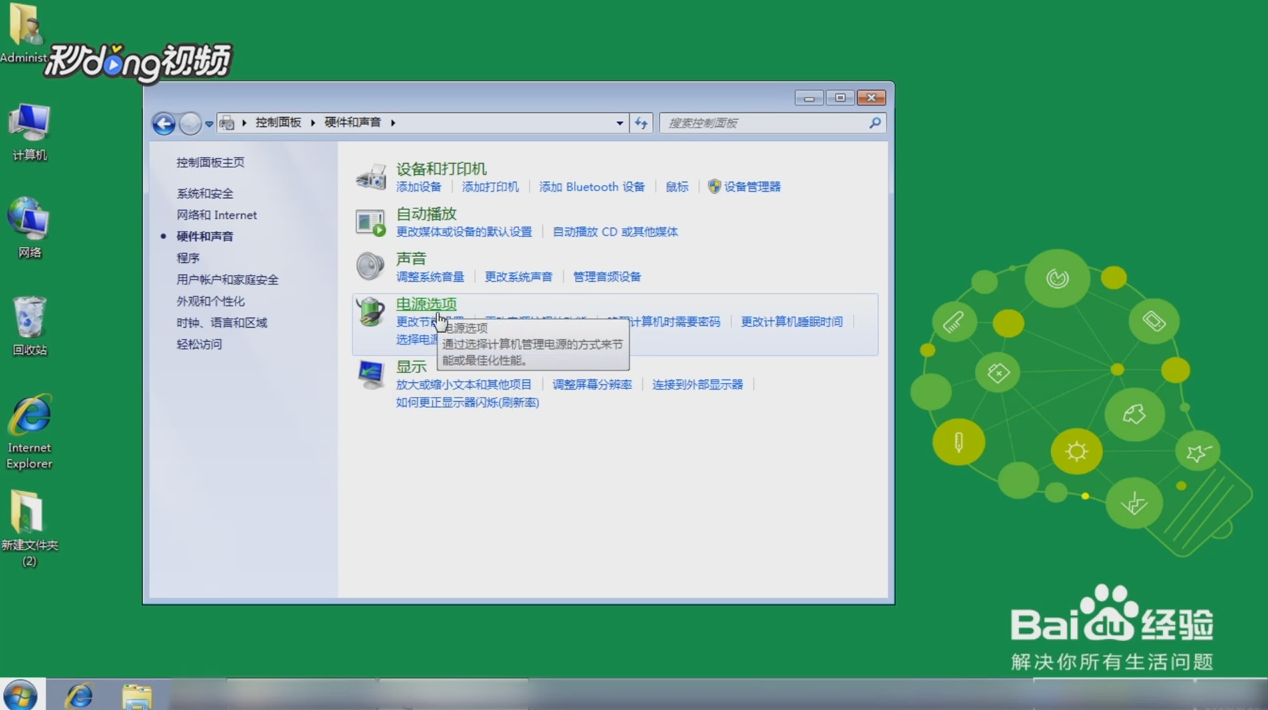The image size is (1268, 710).
Task: Click 放大或缩小文本和其他项目 link
Action: tap(464, 385)
